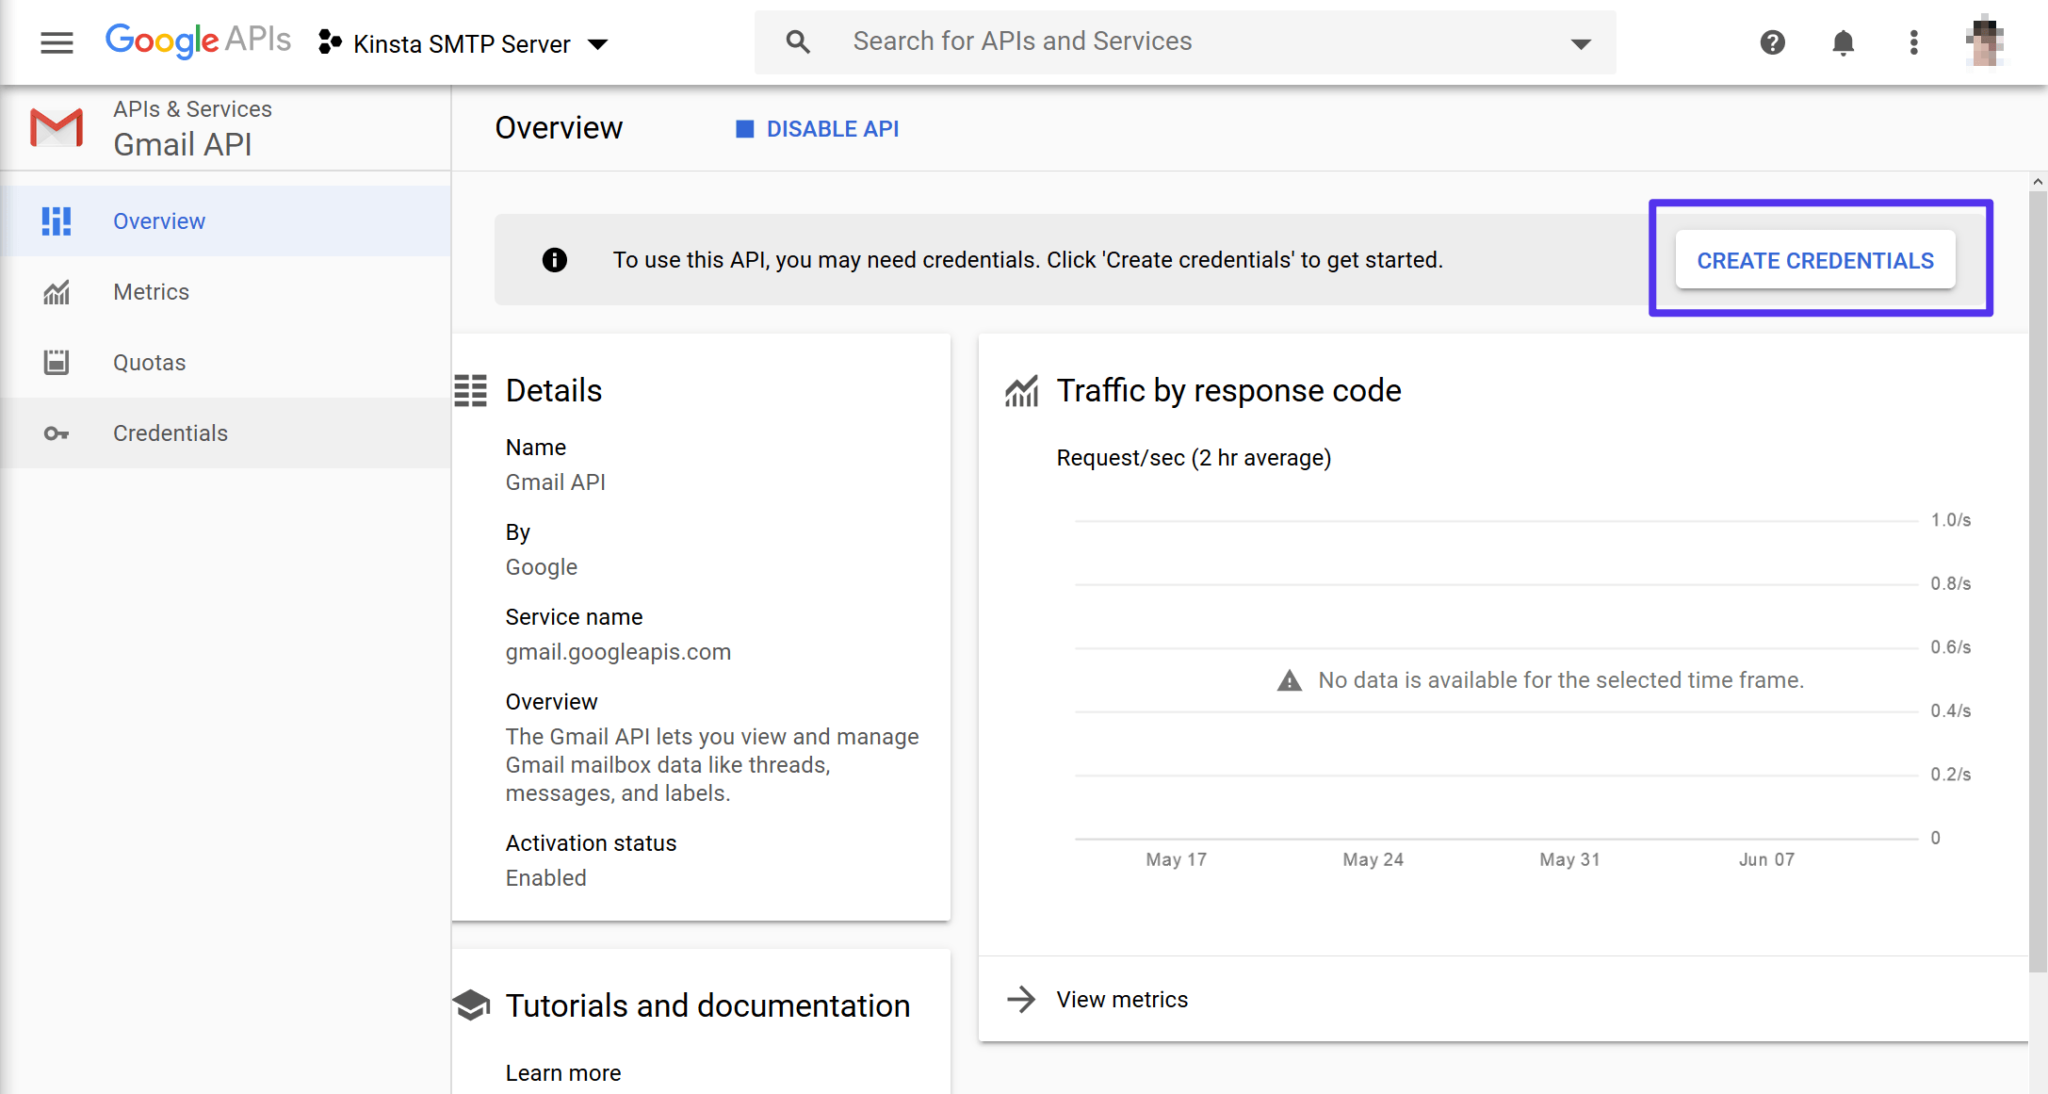Click the Overview sidebar icon
2048x1094 pixels.
[56, 221]
